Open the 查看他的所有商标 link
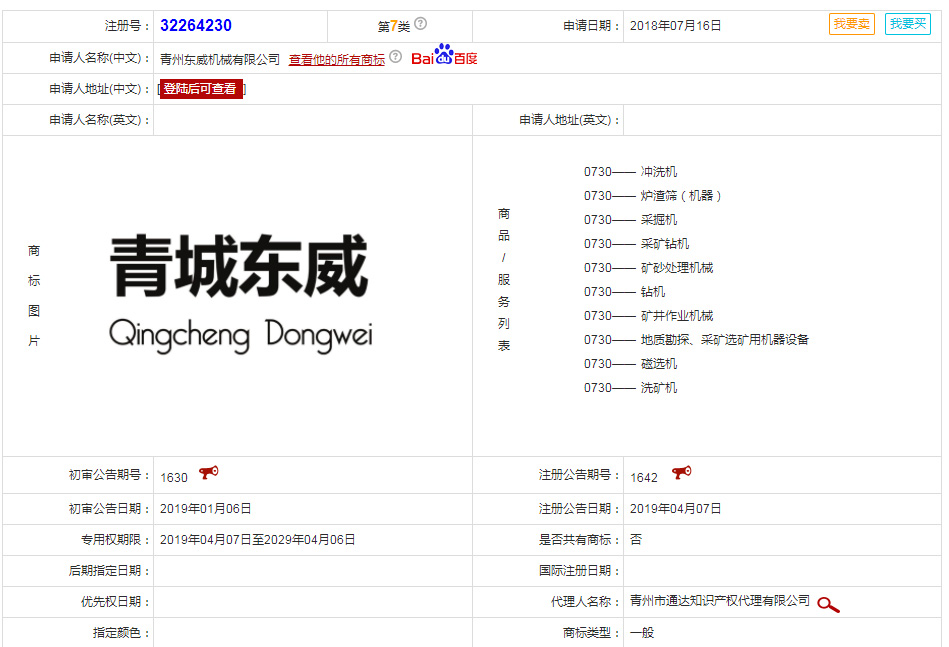The height and width of the screenshot is (647, 949). tap(337, 60)
